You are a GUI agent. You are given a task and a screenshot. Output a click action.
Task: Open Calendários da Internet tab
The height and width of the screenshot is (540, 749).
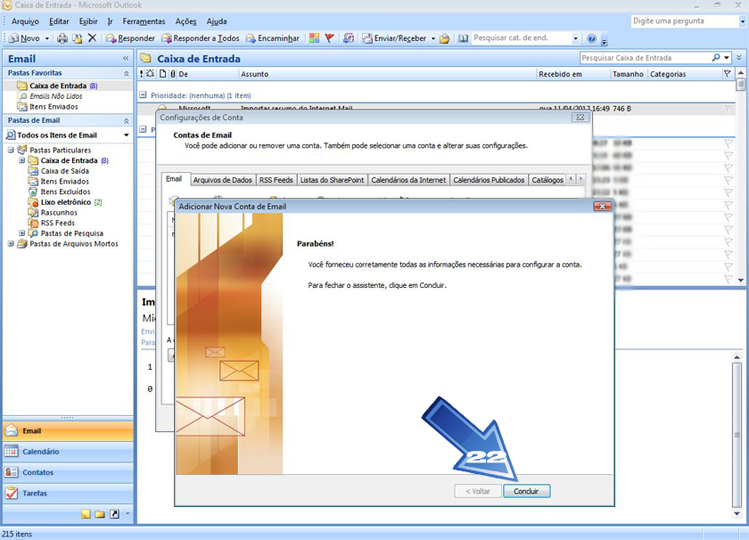(x=408, y=180)
